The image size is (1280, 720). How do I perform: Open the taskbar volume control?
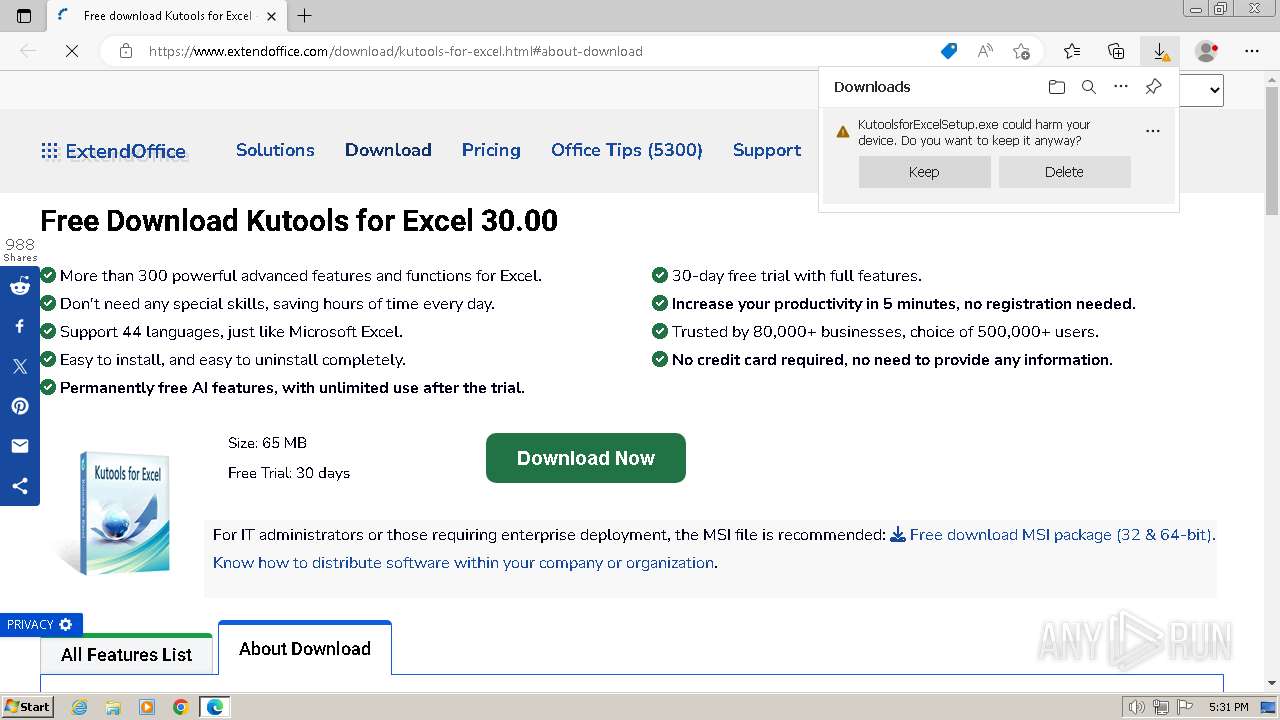click(x=1136, y=707)
